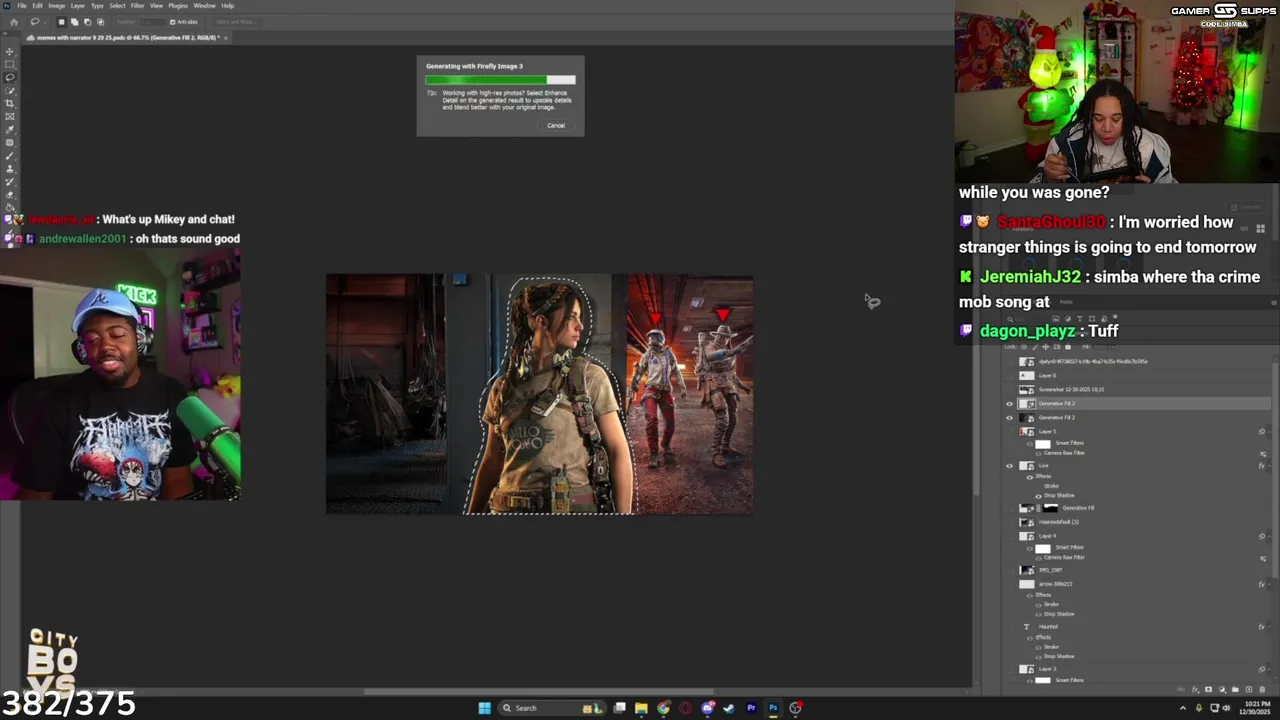Select the Rectangular Marquee tool

point(10,64)
